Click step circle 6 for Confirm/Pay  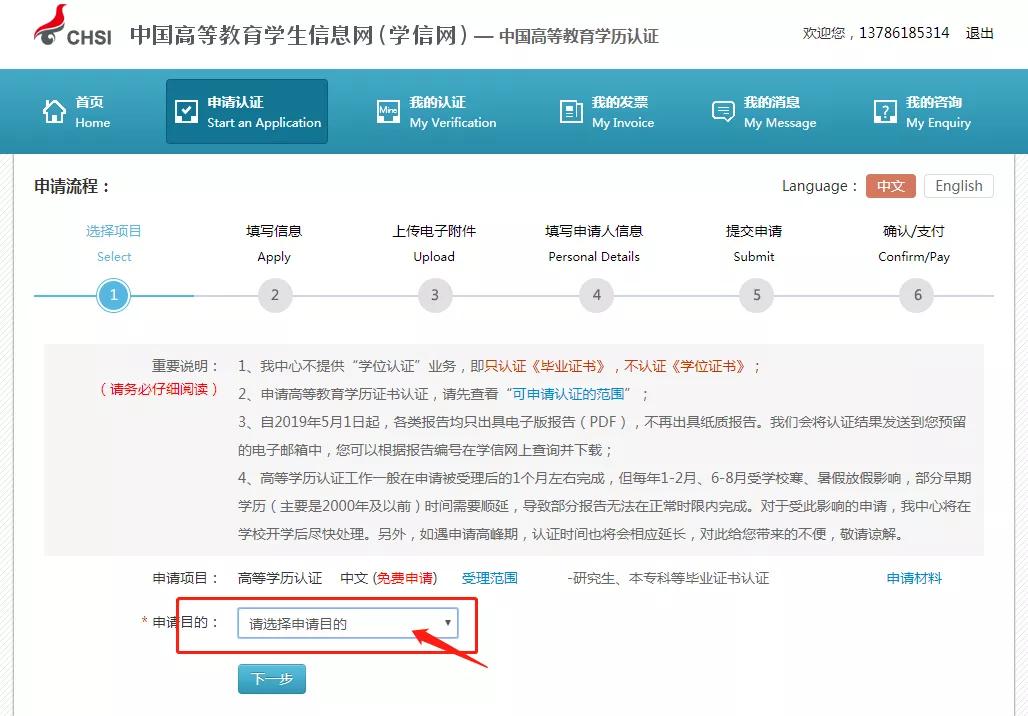(915, 295)
